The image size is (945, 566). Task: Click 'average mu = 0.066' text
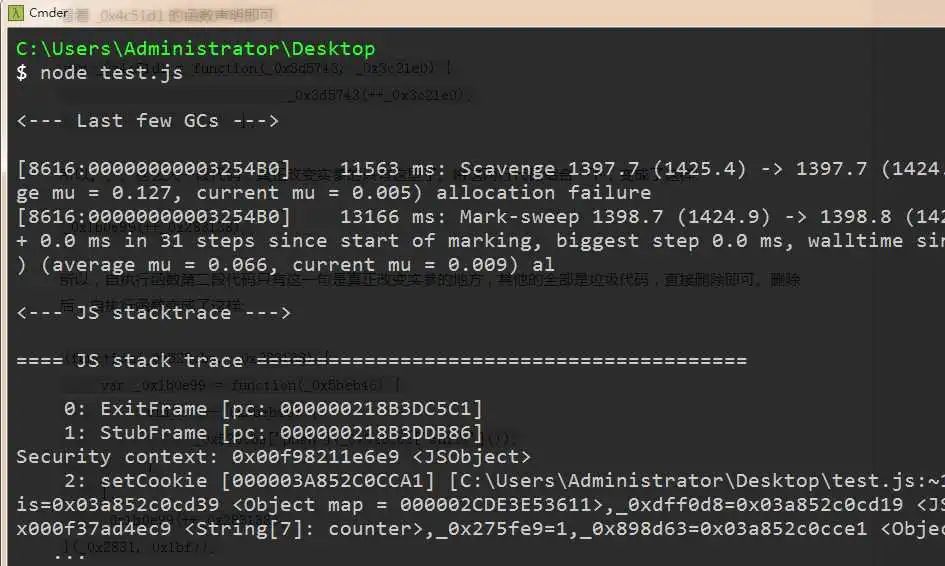pyautogui.click(x=159, y=265)
